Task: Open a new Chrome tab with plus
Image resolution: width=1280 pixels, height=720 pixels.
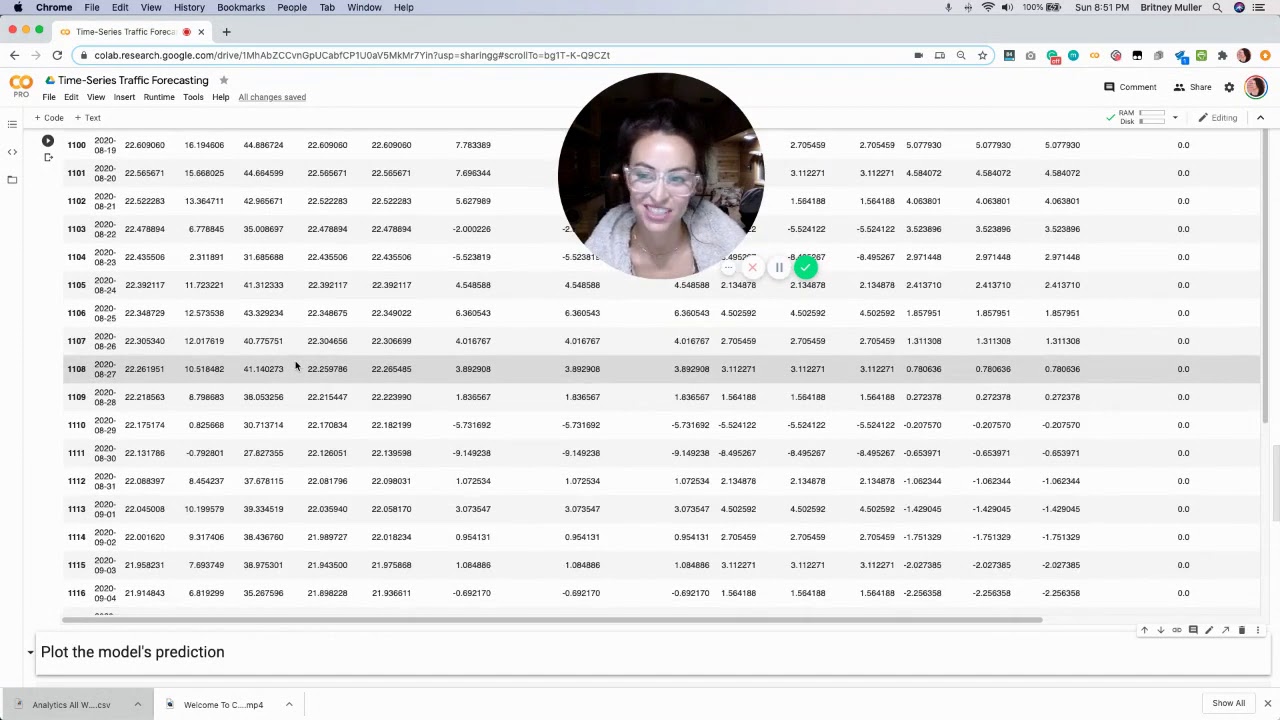Action: point(226,31)
